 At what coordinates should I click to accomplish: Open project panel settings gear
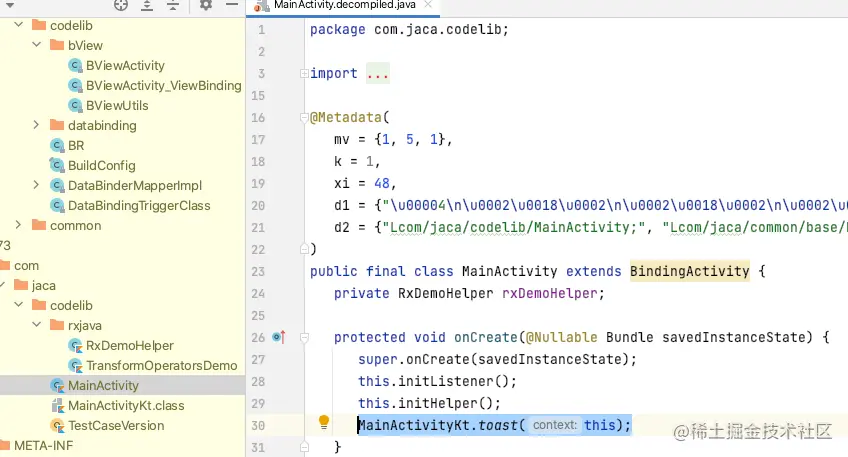pyautogui.click(x=206, y=5)
